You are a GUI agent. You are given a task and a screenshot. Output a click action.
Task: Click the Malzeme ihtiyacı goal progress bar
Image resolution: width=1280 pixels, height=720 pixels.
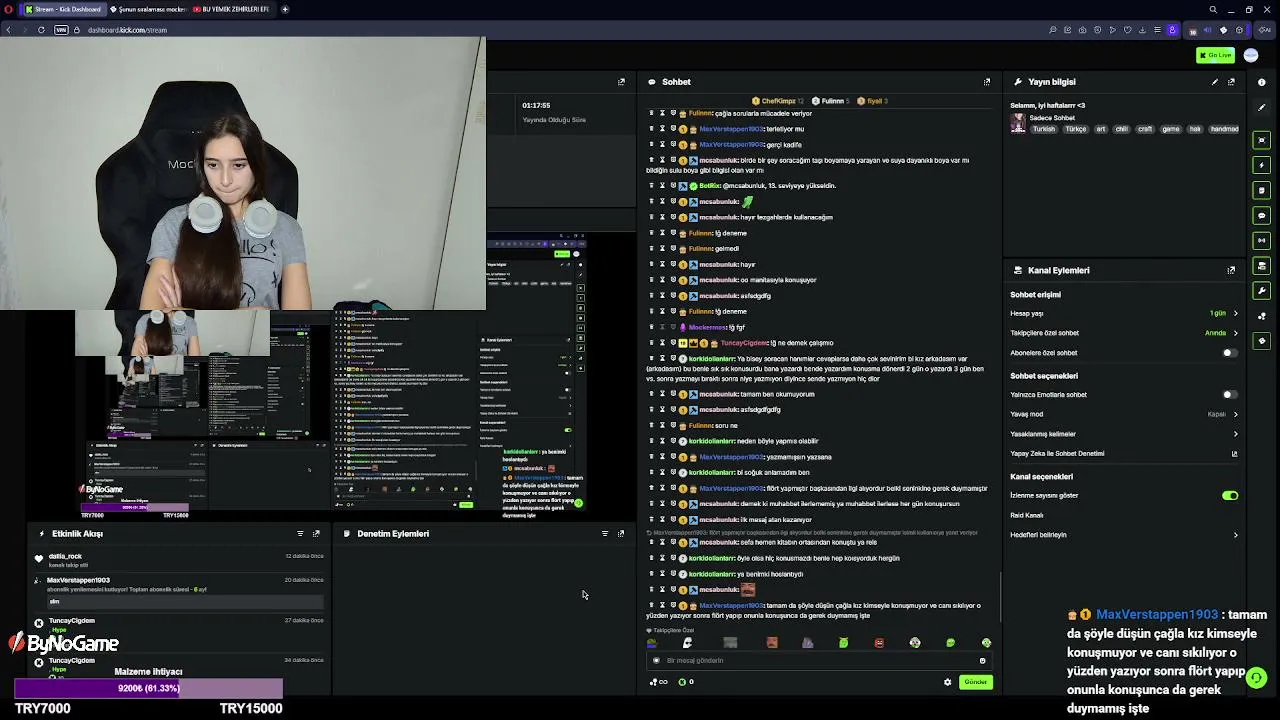click(149, 688)
